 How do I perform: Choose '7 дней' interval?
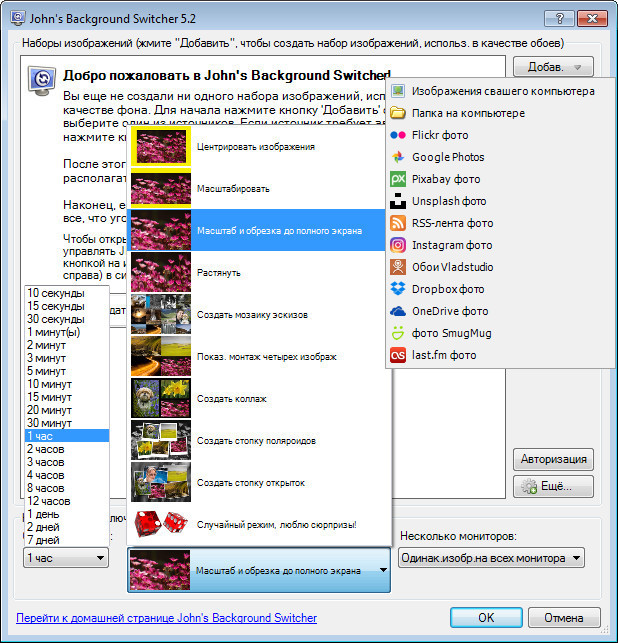67,540
